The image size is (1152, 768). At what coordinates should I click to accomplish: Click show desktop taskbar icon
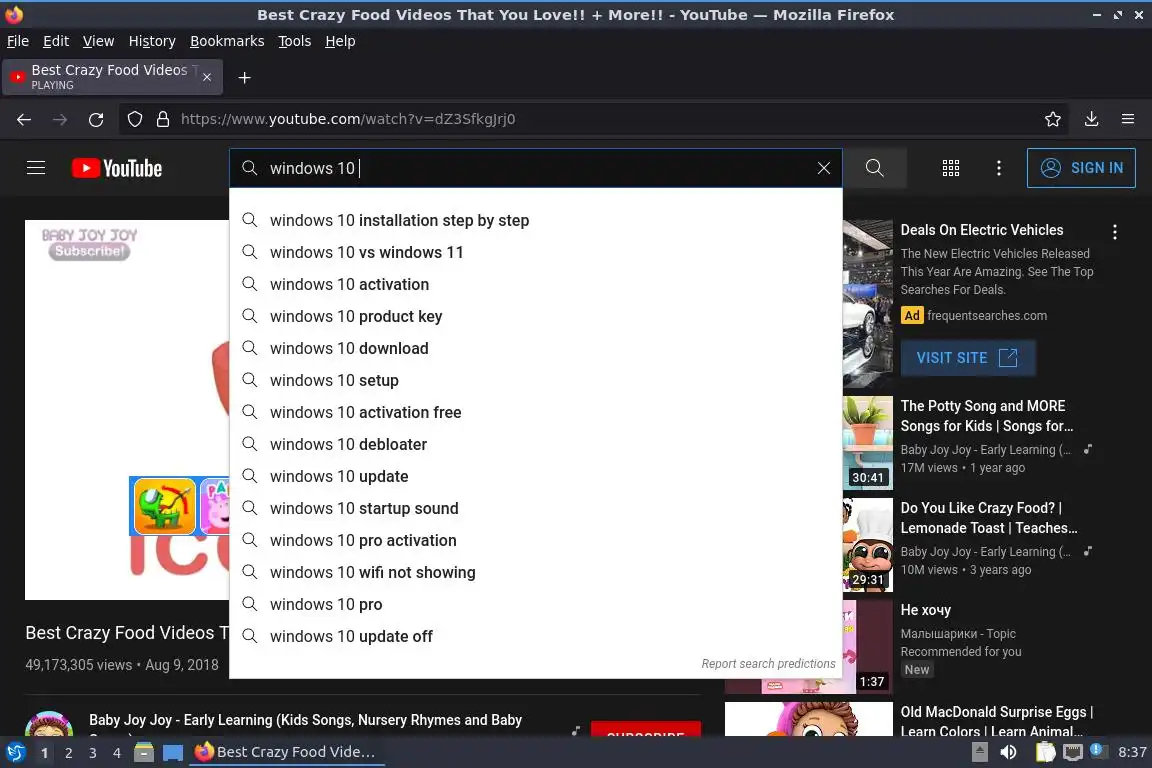tap(173, 753)
